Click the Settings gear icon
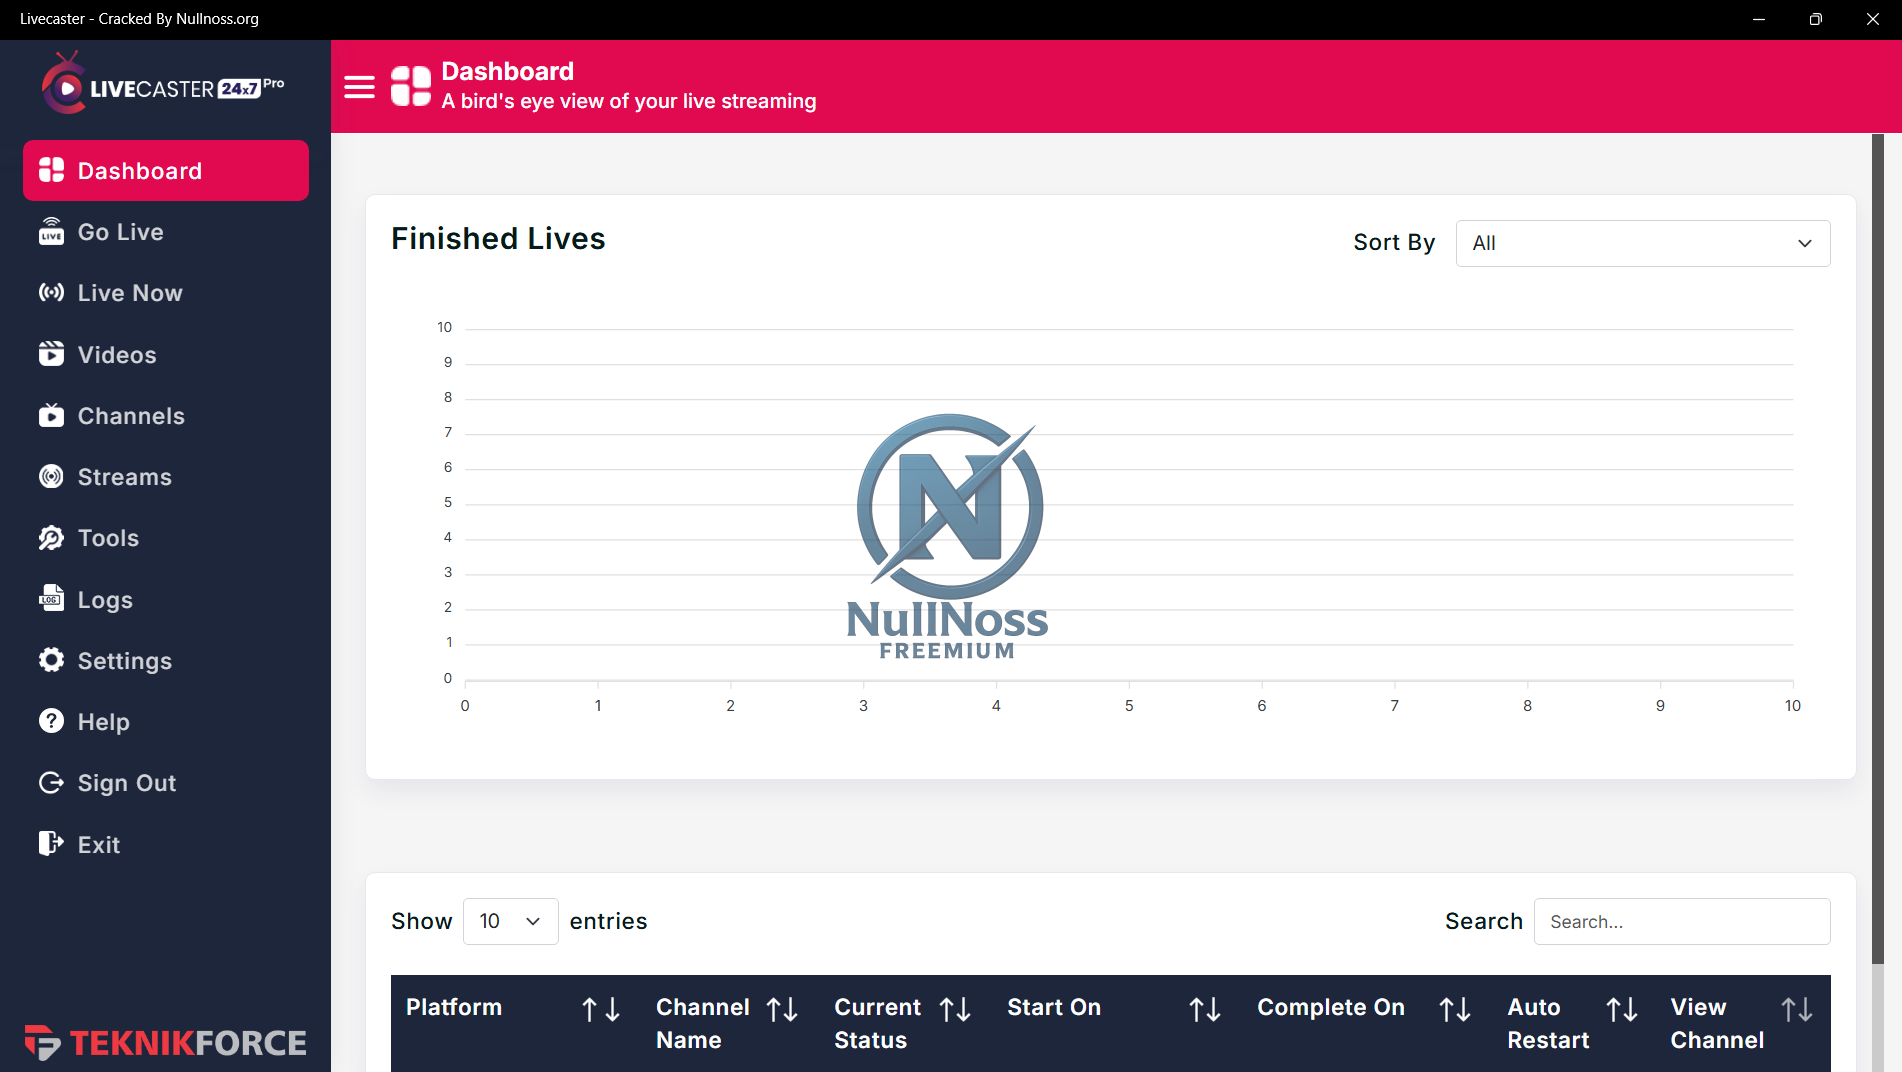1902x1072 pixels. coord(51,660)
